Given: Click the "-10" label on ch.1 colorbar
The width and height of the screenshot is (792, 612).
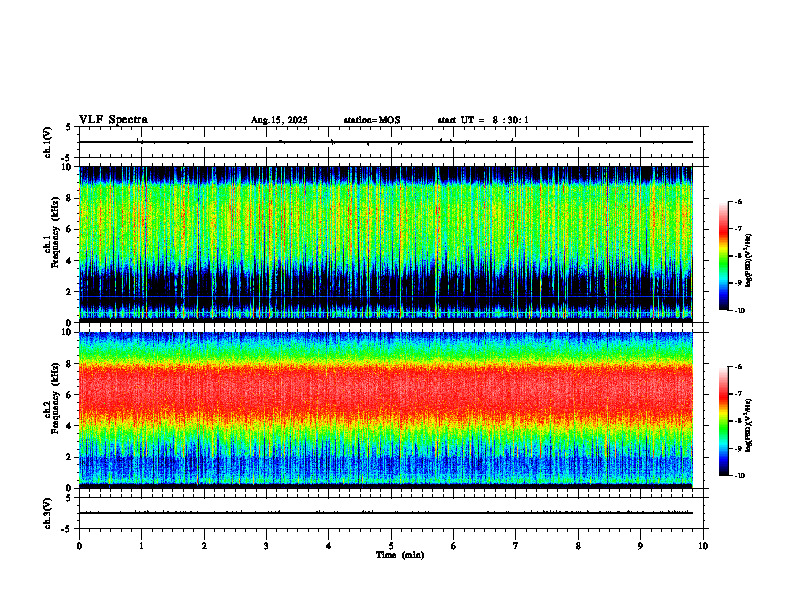Looking at the screenshot, I should (739, 311).
